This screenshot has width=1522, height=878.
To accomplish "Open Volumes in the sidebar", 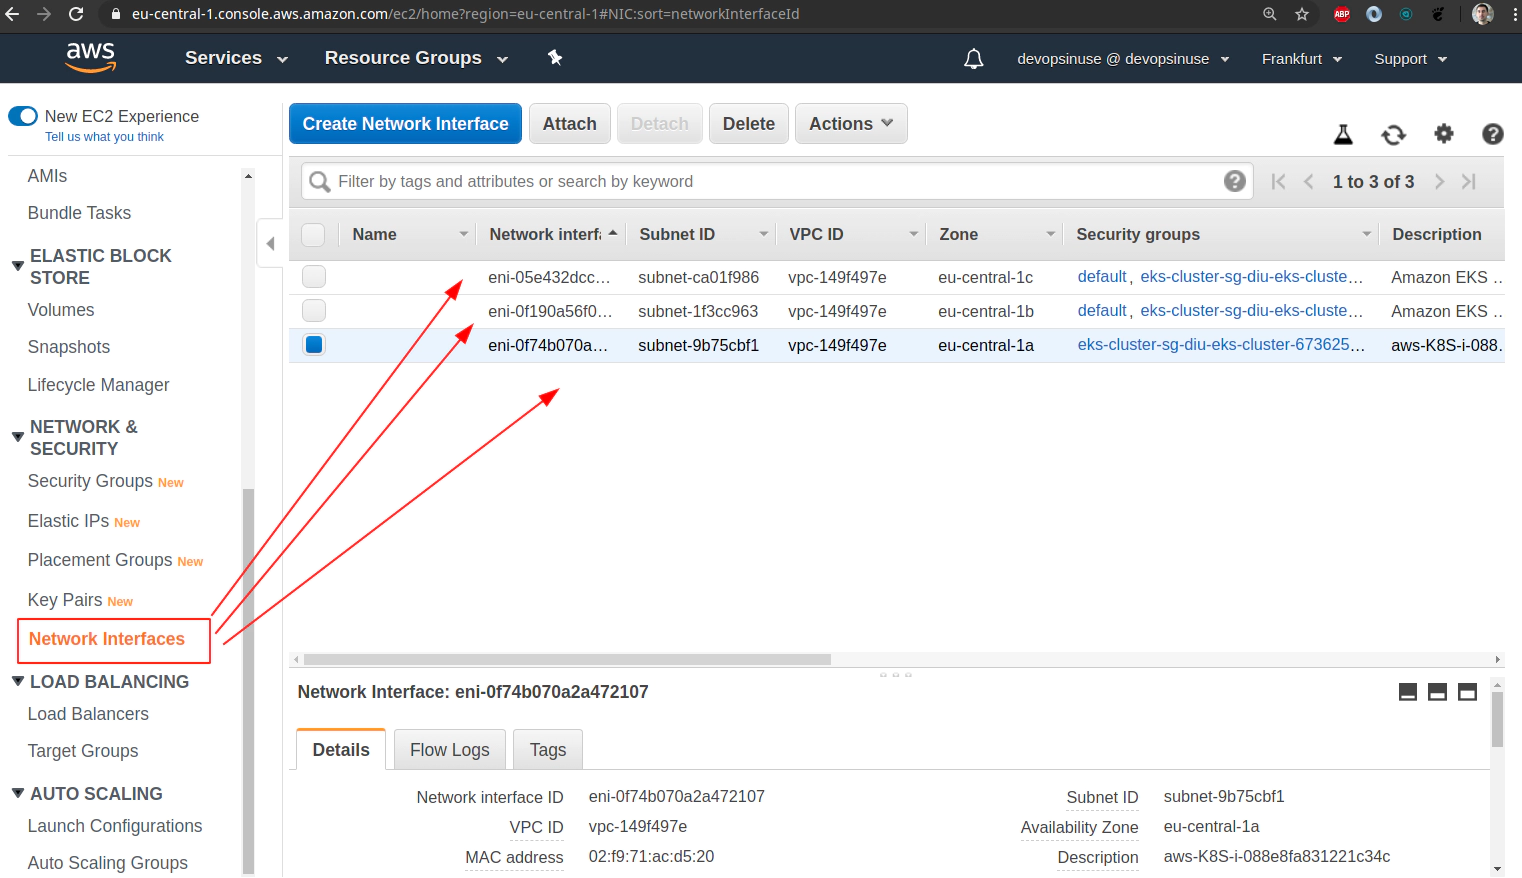I will coord(61,310).
